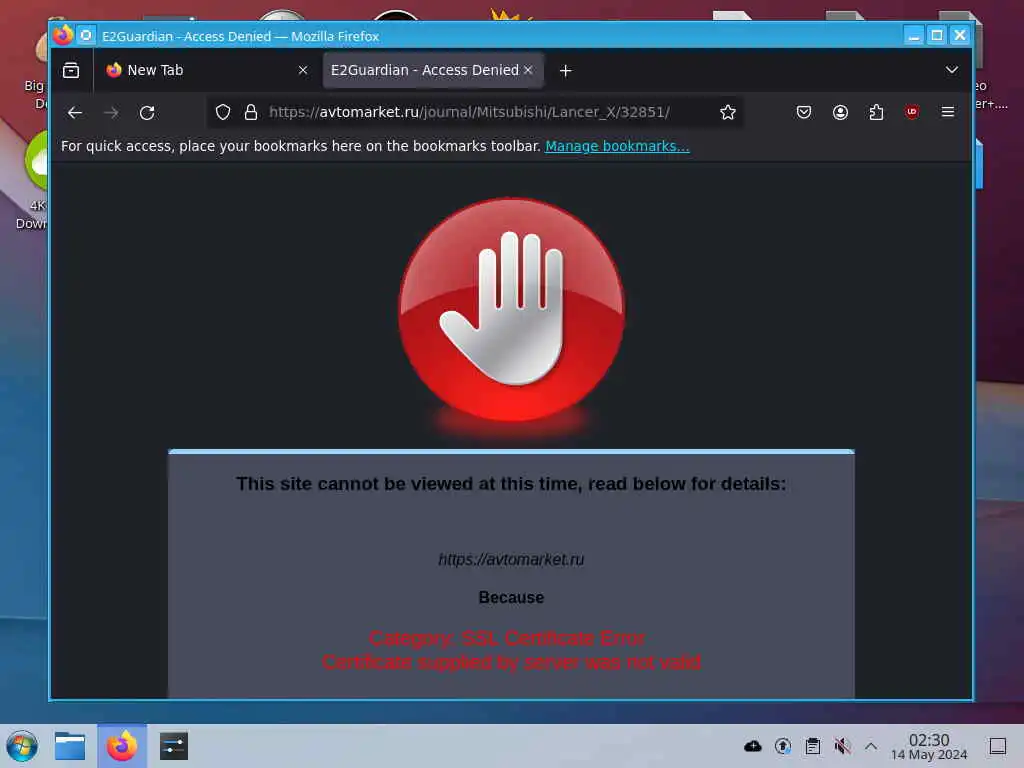Image resolution: width=1024 pixels, height=768 pixels.
Task: Minimize the Firefox window
Action: point(914,35)
